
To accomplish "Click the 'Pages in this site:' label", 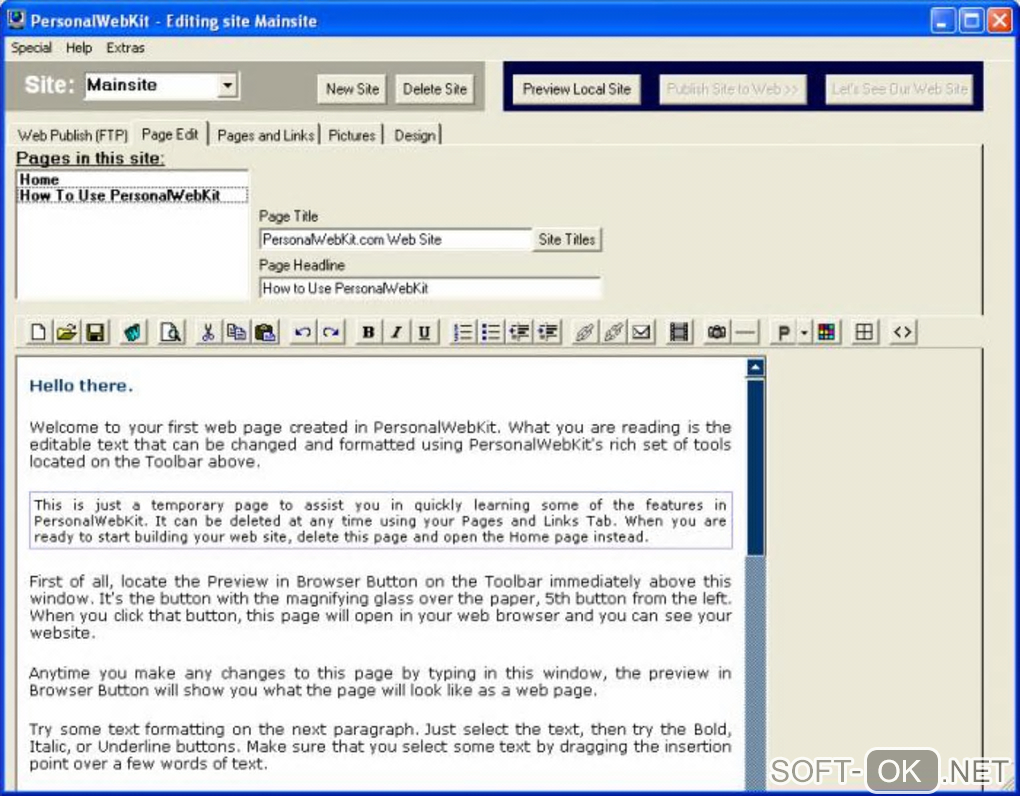I will click(x=90, y=158).
